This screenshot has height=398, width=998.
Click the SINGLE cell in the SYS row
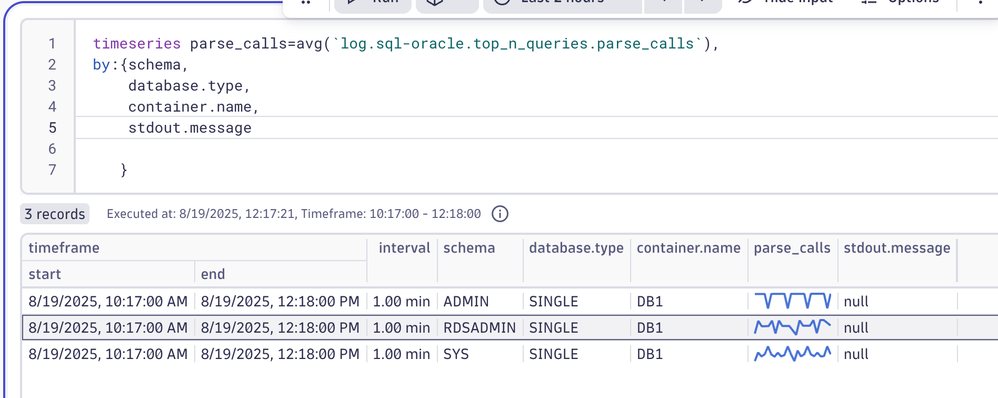[577, 353]
